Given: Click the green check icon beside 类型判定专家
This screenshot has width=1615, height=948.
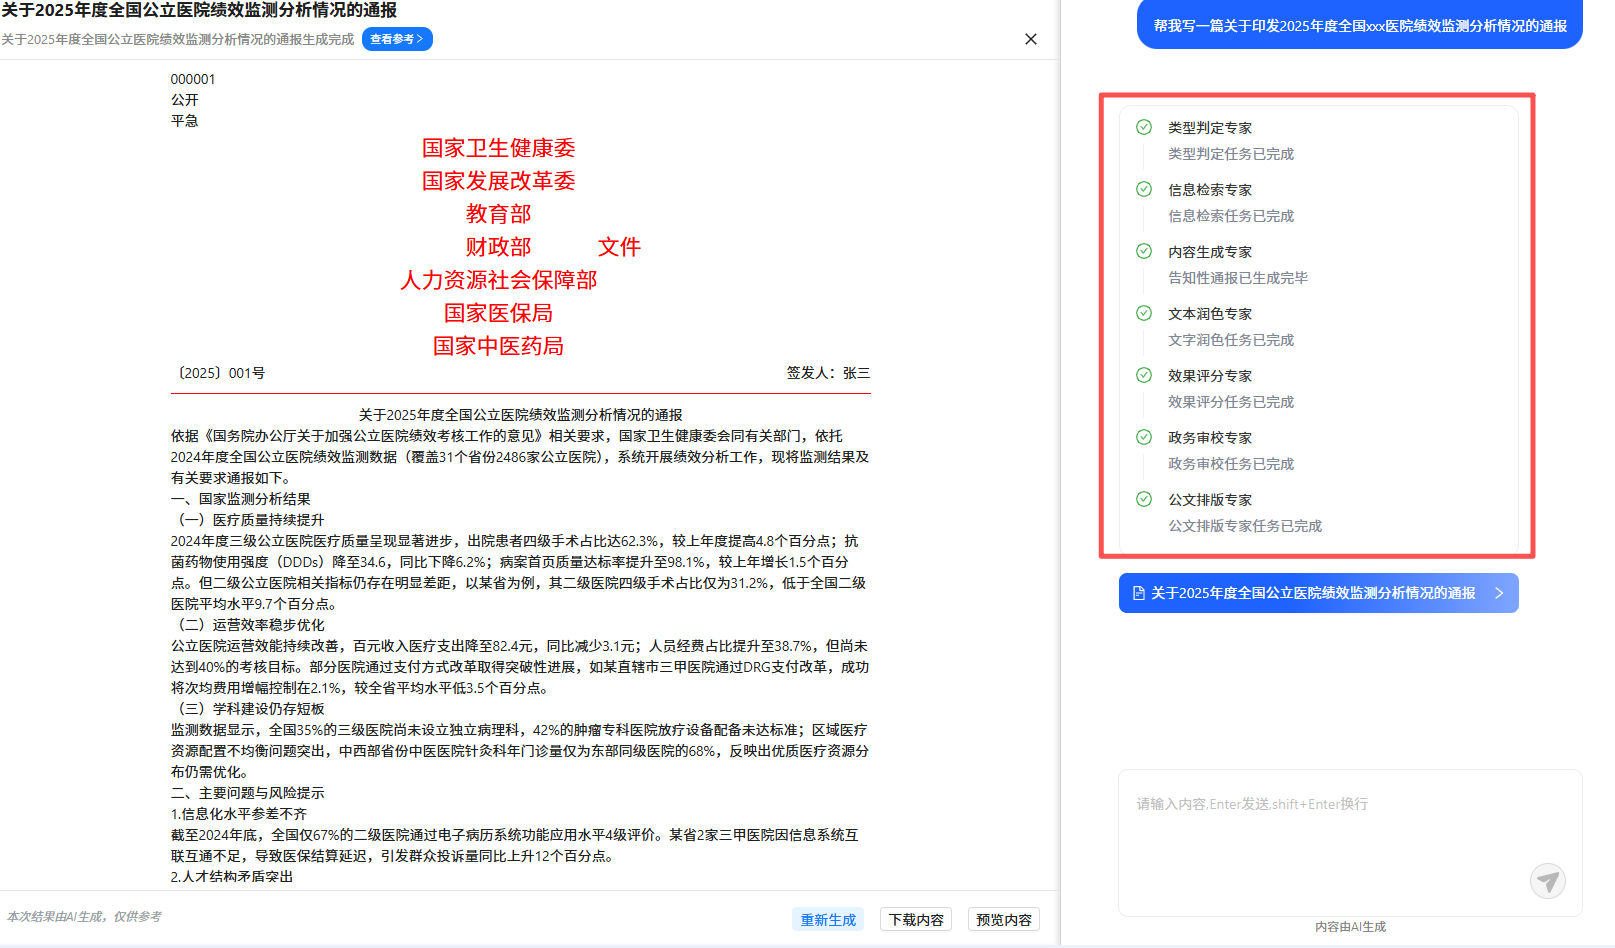Looking at the screenshot, I should pyautogui.click(x=1144, y=127).
